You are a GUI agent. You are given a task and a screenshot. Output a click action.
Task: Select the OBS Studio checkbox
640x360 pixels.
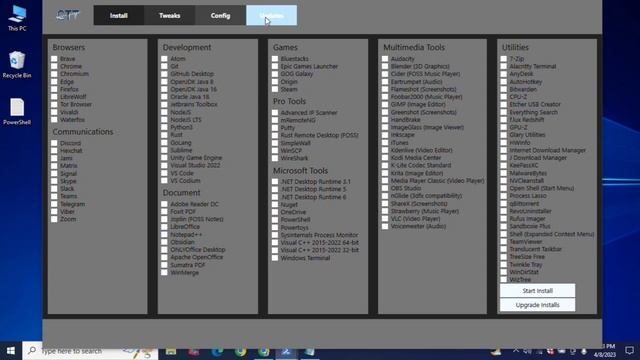(x=385, y=188)
